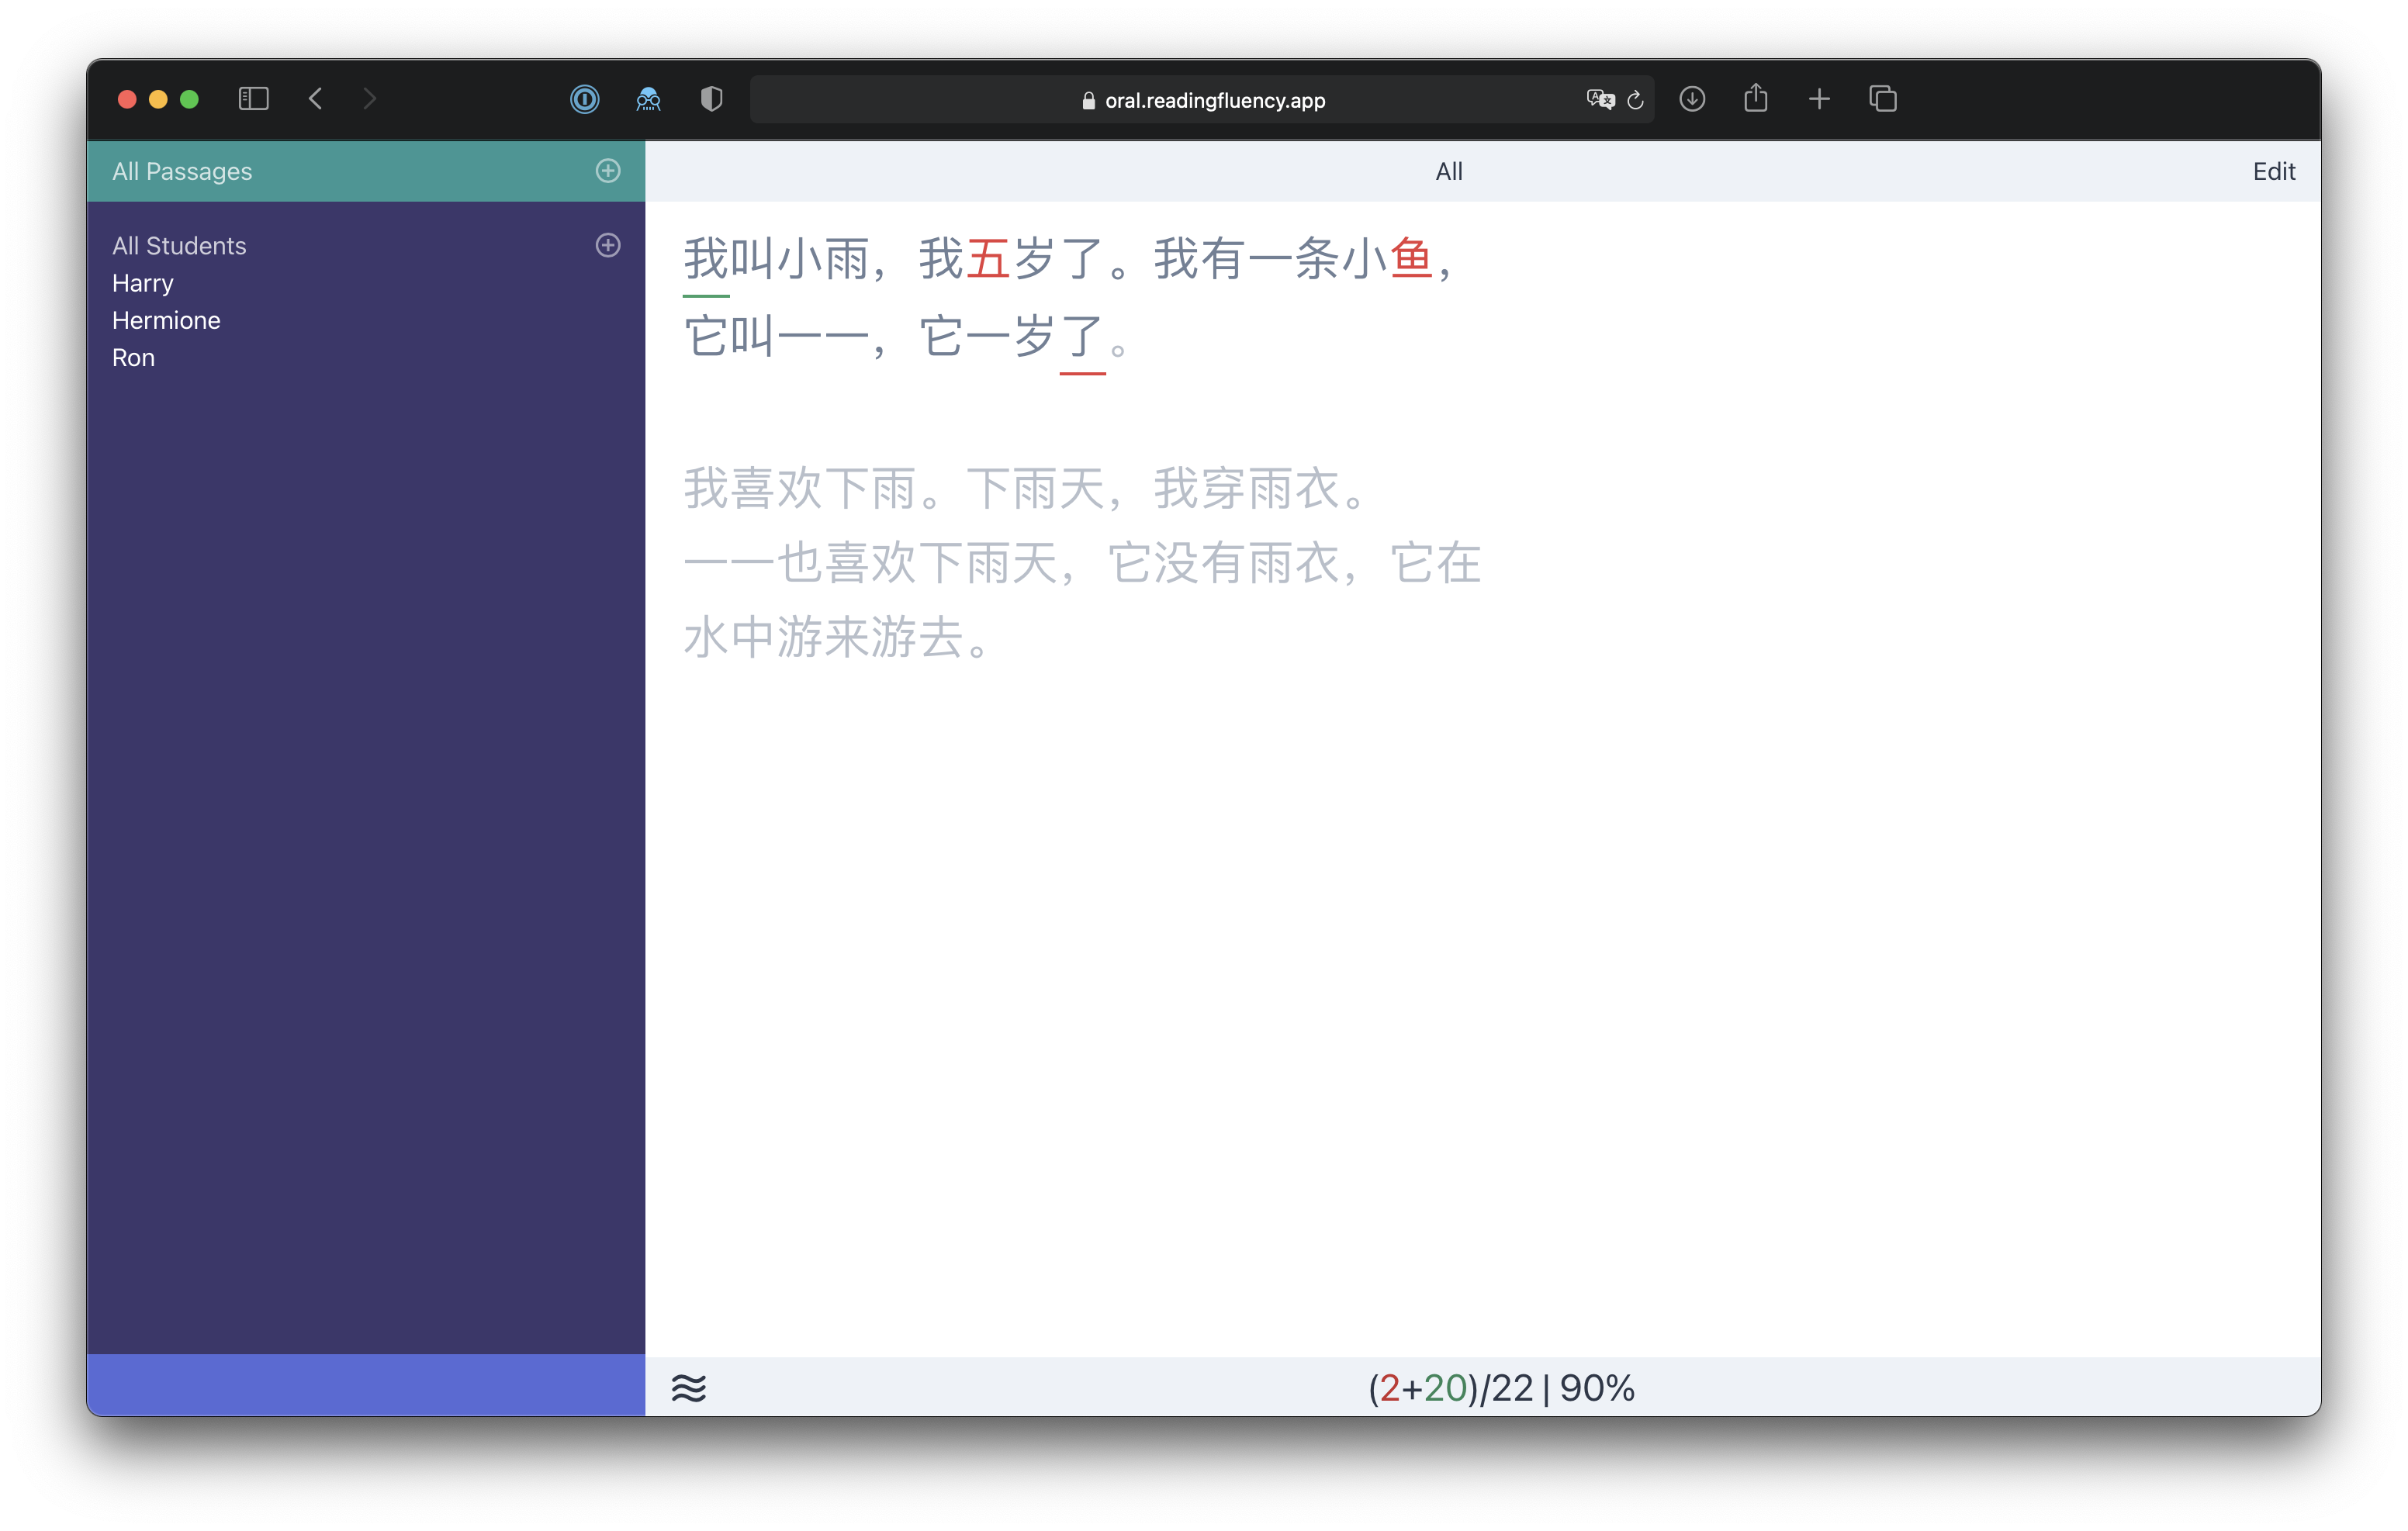This screenshot has height=1531, width=2408.
Task: Click the privacy shield icon
Action: pyautogui.click(x=711, y=99)
